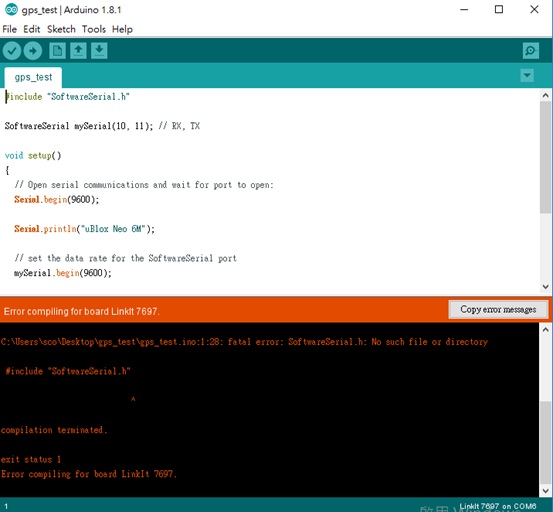The width and height of the screenshot is (553, 512).
Task: Open the Edit menu
Action: [x=31, y=29]
